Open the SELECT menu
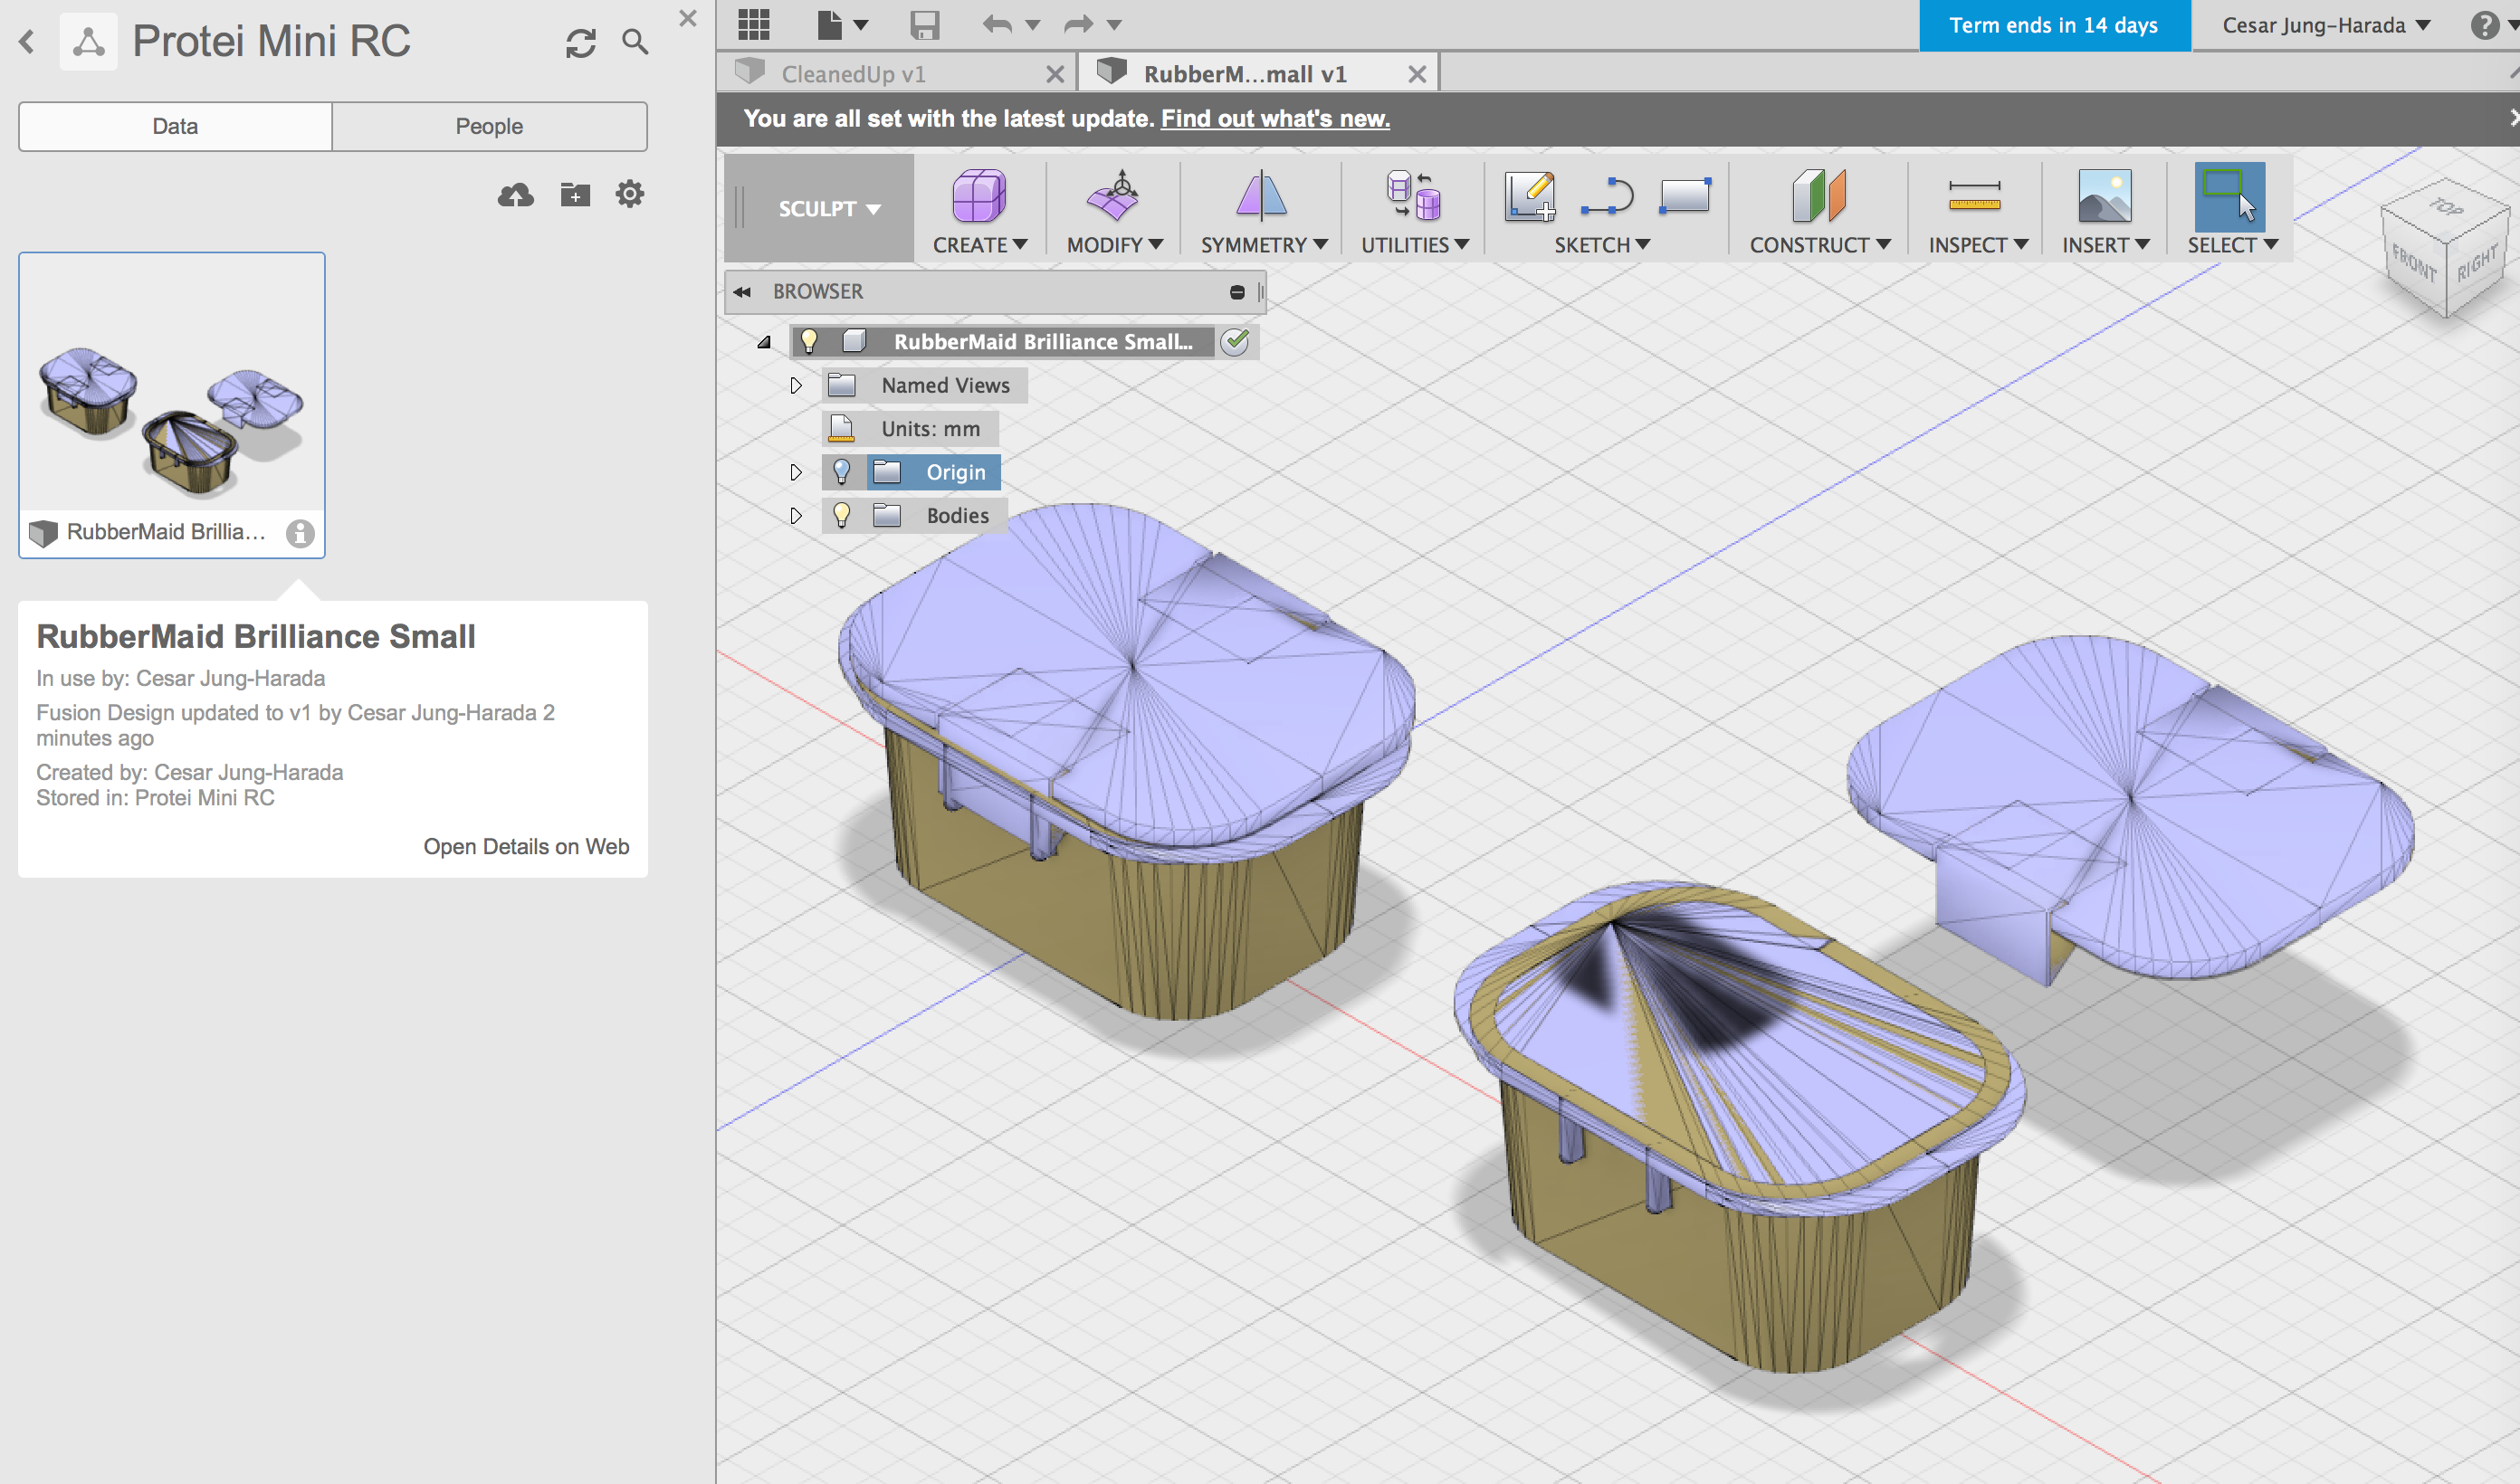 coord(2232,245)
